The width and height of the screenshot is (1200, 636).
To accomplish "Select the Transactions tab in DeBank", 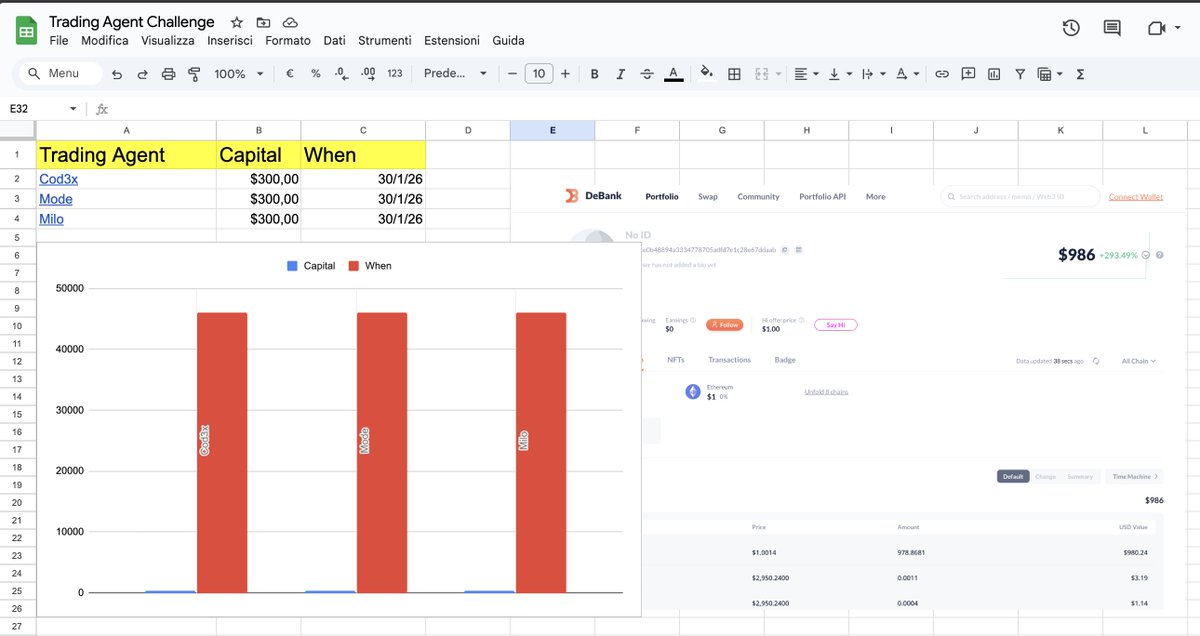I will click(729, 360).
